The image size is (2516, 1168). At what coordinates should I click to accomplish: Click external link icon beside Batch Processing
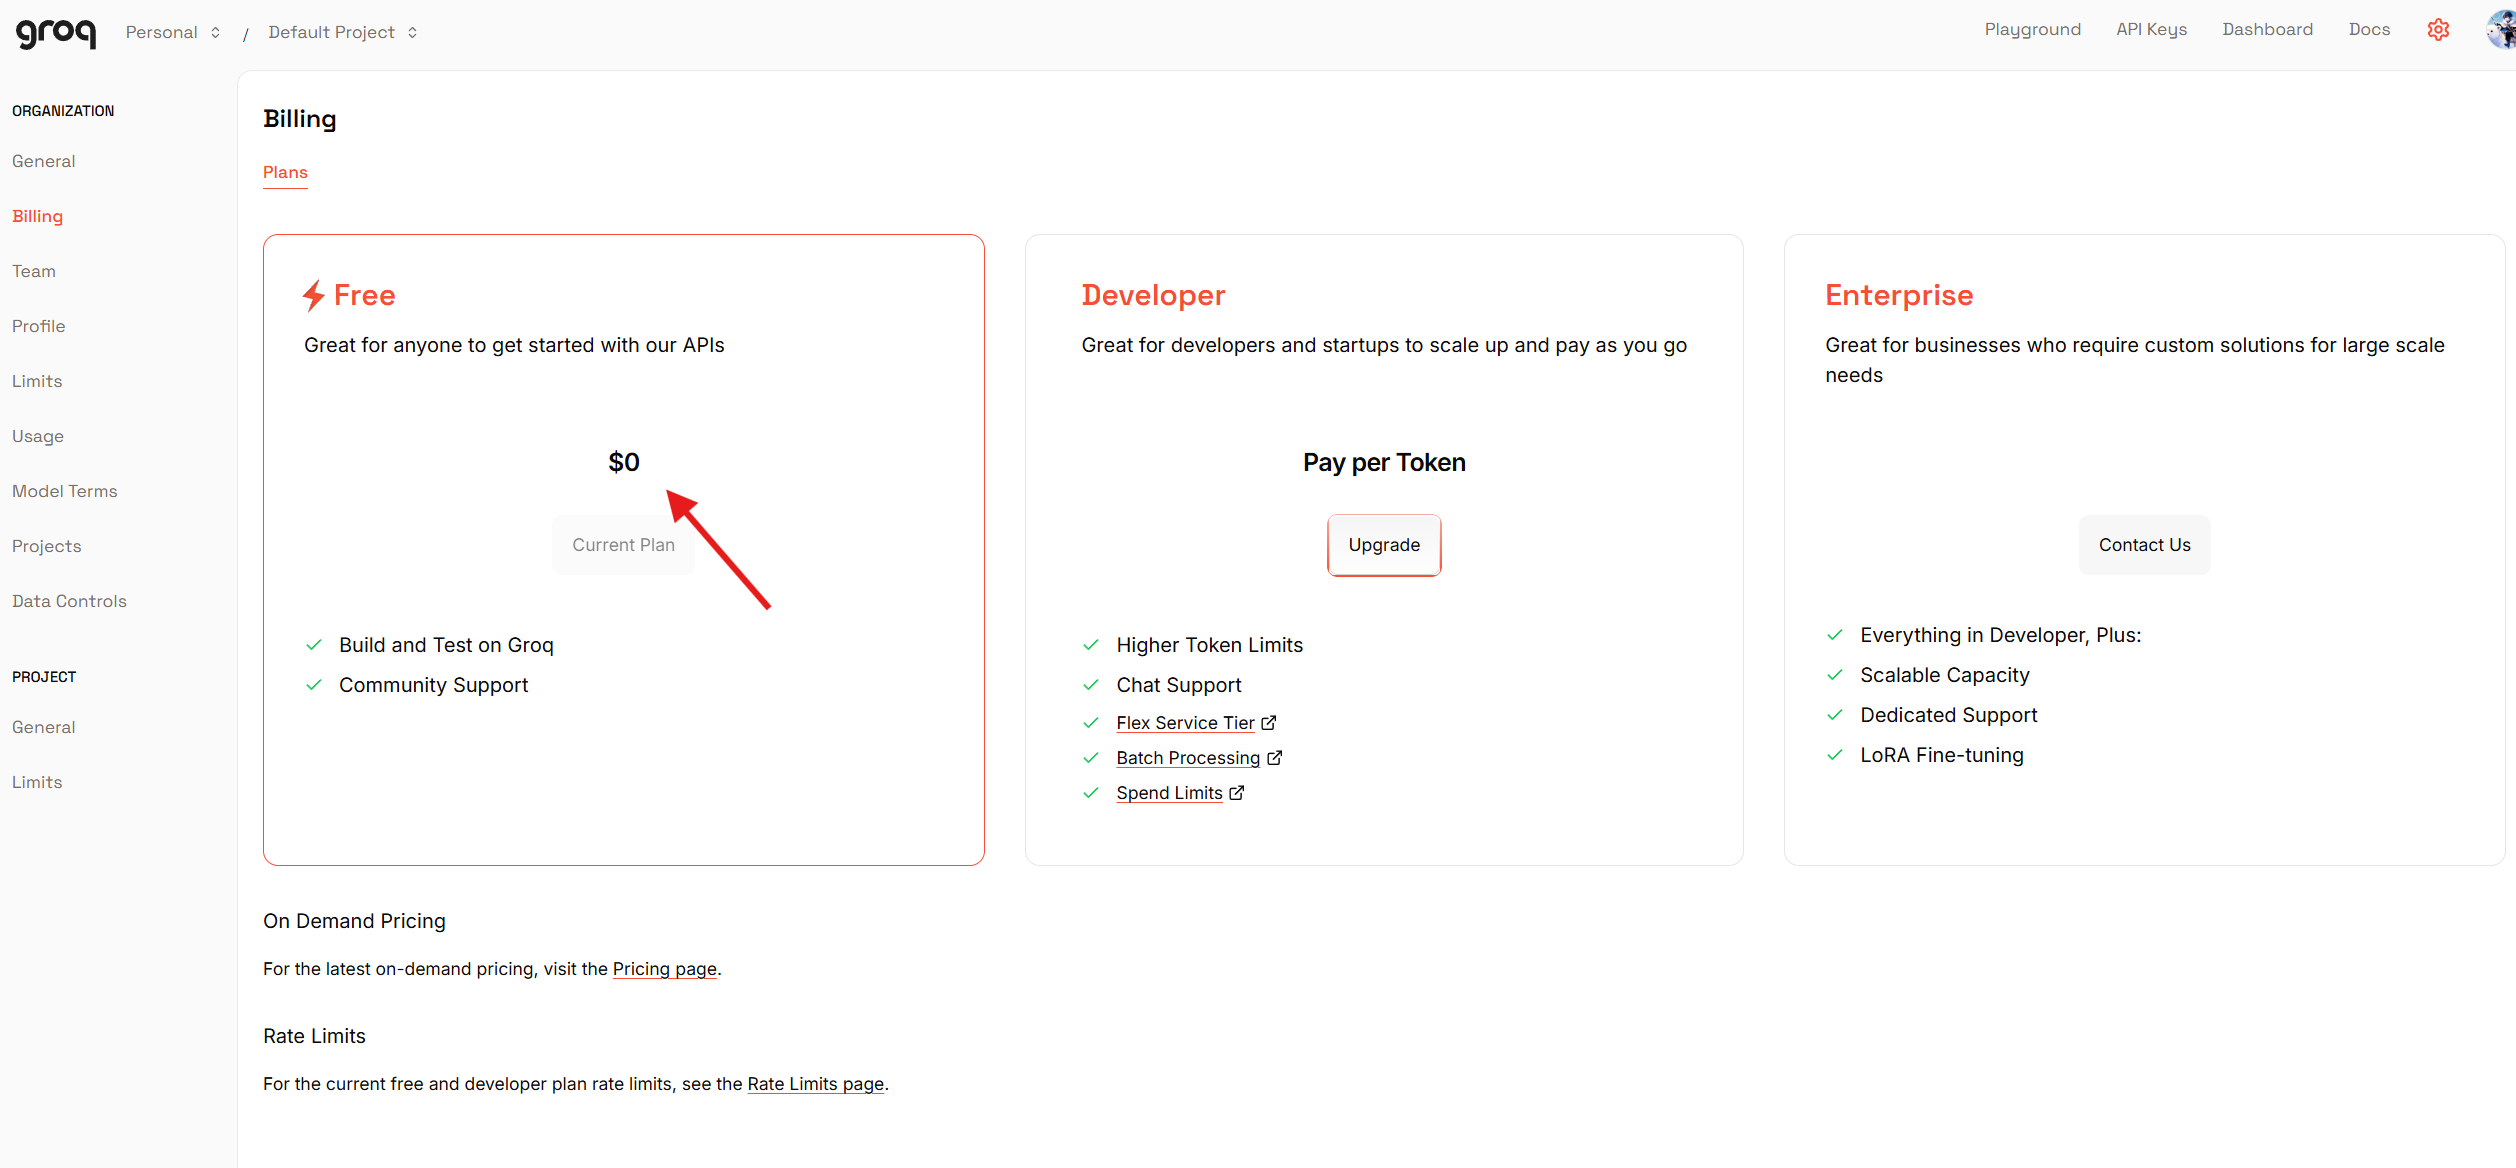click(1275, 758)
